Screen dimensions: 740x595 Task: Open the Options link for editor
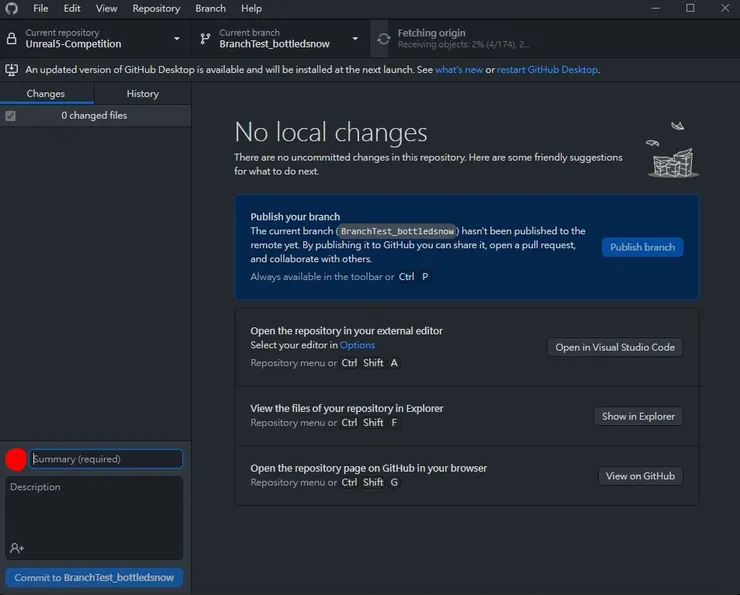click(357, 345)
